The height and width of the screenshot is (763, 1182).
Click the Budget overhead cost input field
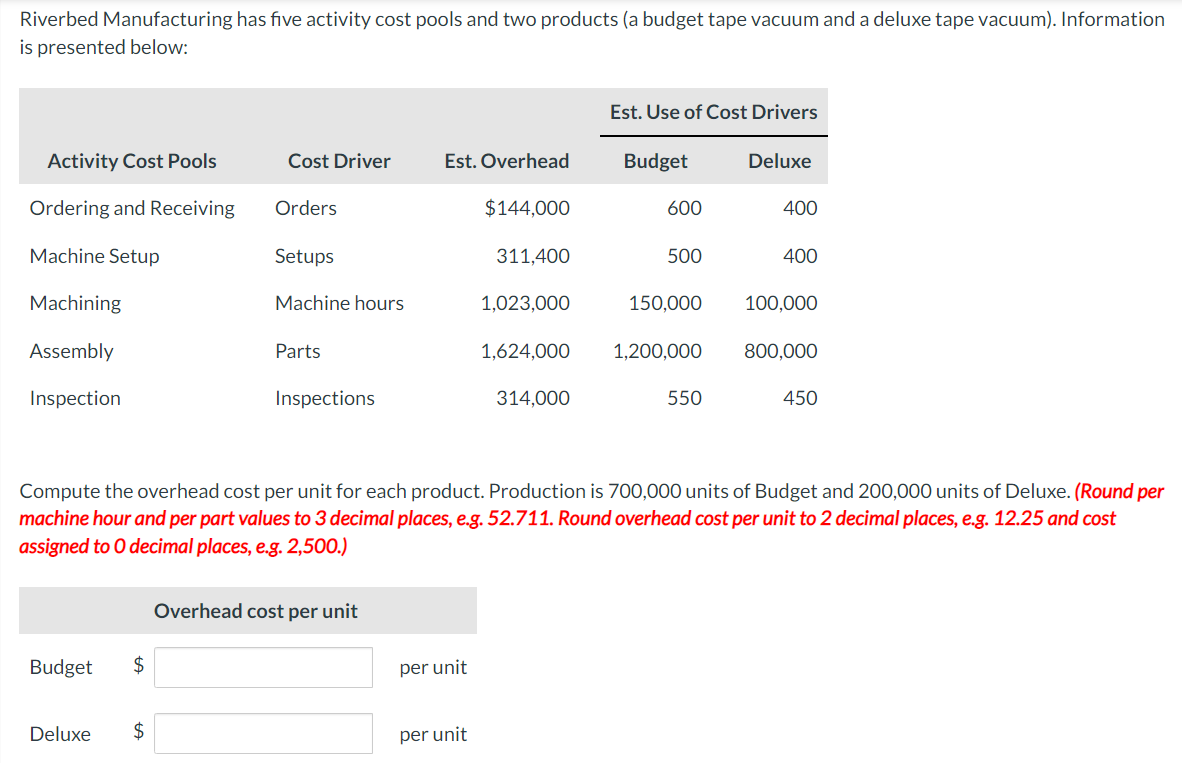tap(263, 667)
